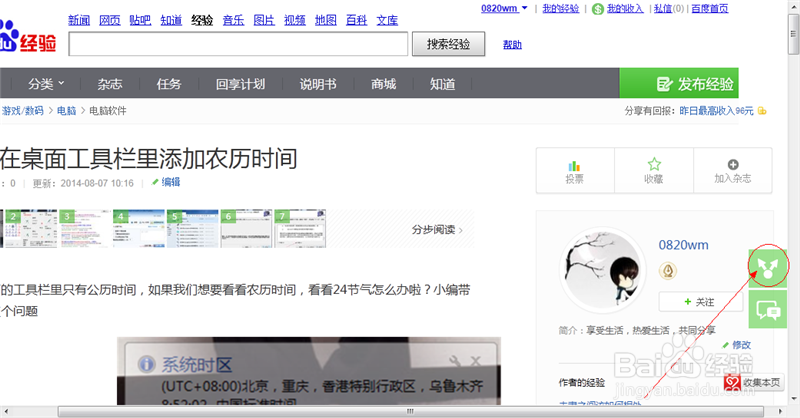This screenshot has width=800, height=418.
Task: Click the 电脑 breadcrumb link
Action: [x=66, y=111]
